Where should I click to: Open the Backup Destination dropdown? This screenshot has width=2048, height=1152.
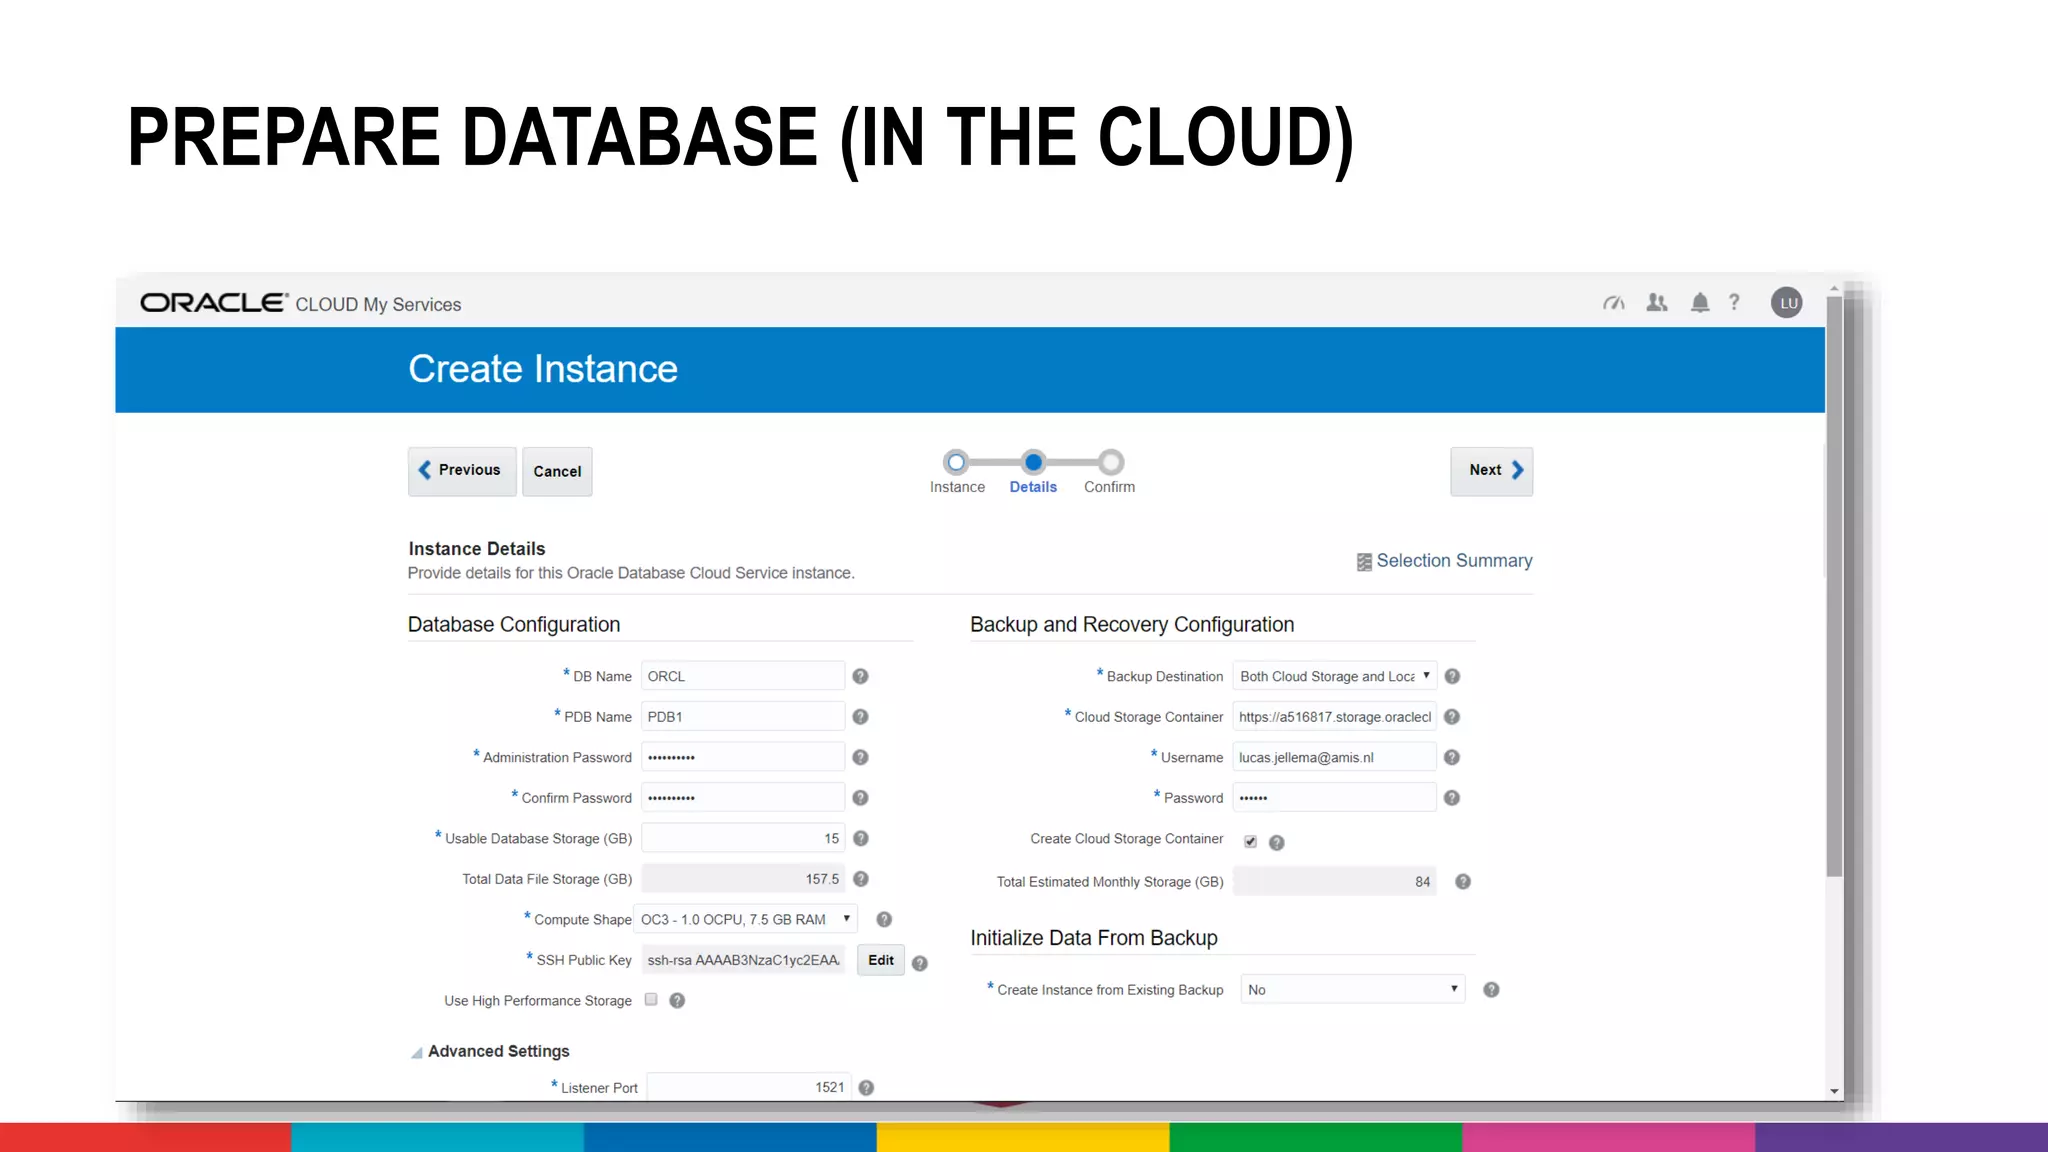tap(1335, 677)
